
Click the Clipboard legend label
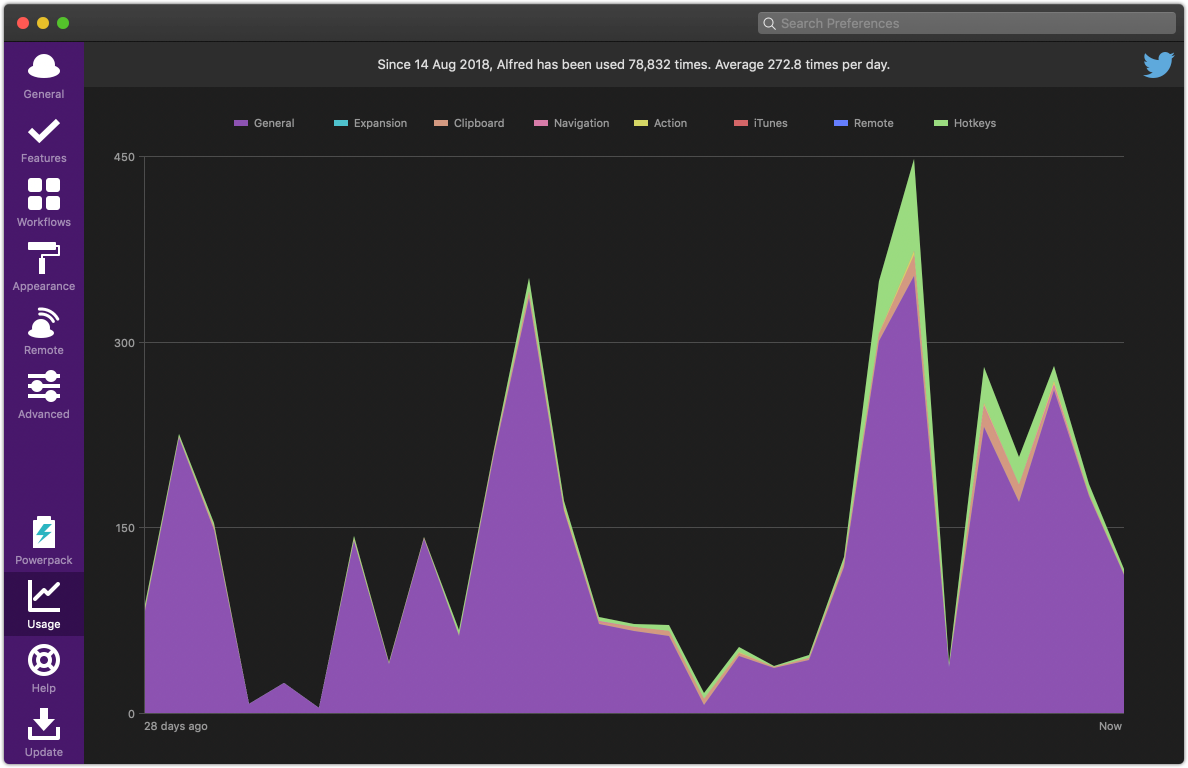pyautogui.click(x=479, y=123)
